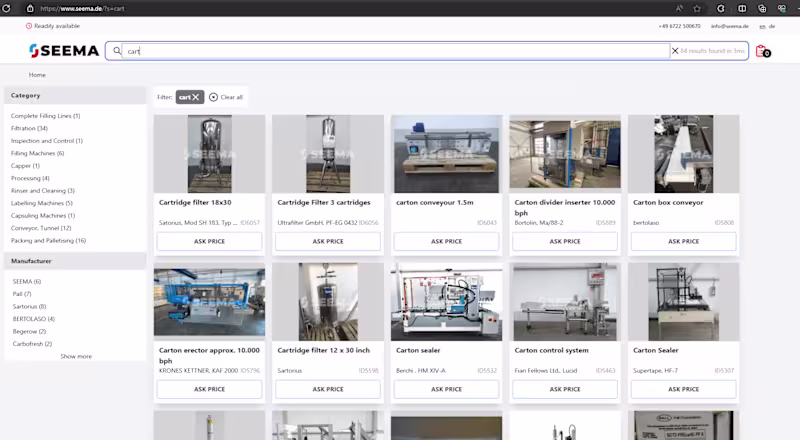800x440 pixels.
Task: Open browser read aloud icon
Action: click(678, 8)
